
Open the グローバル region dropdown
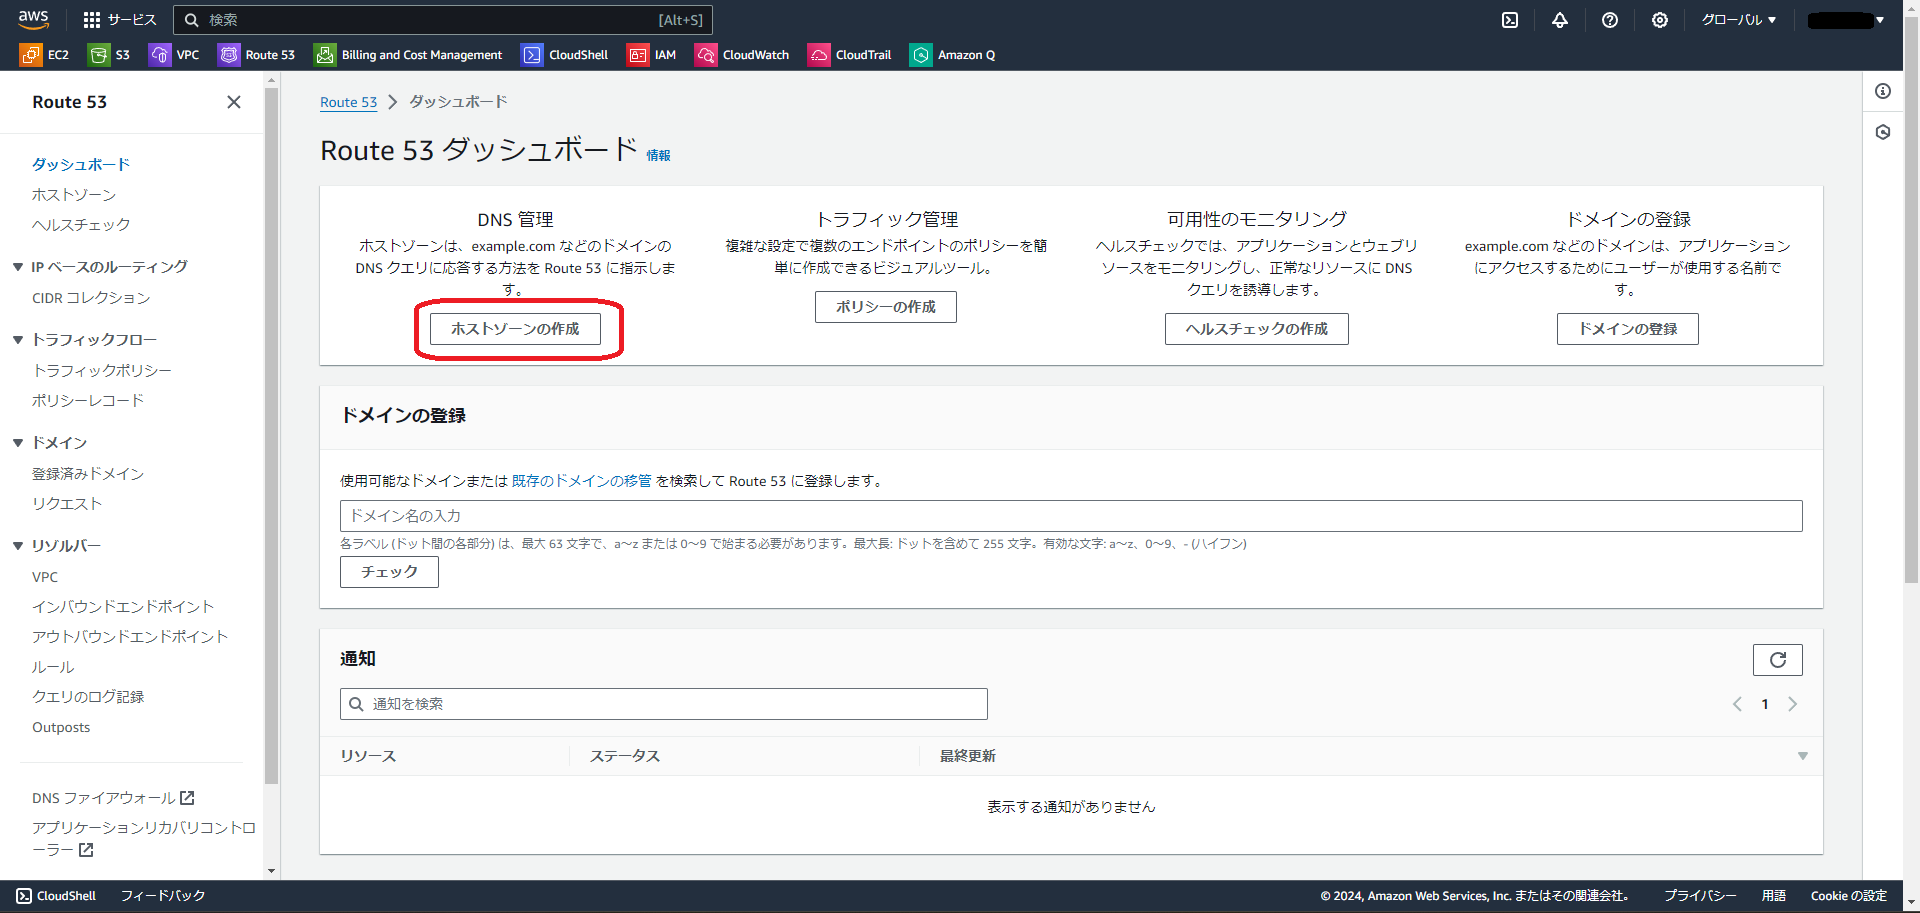click(x=1739, y=20)
